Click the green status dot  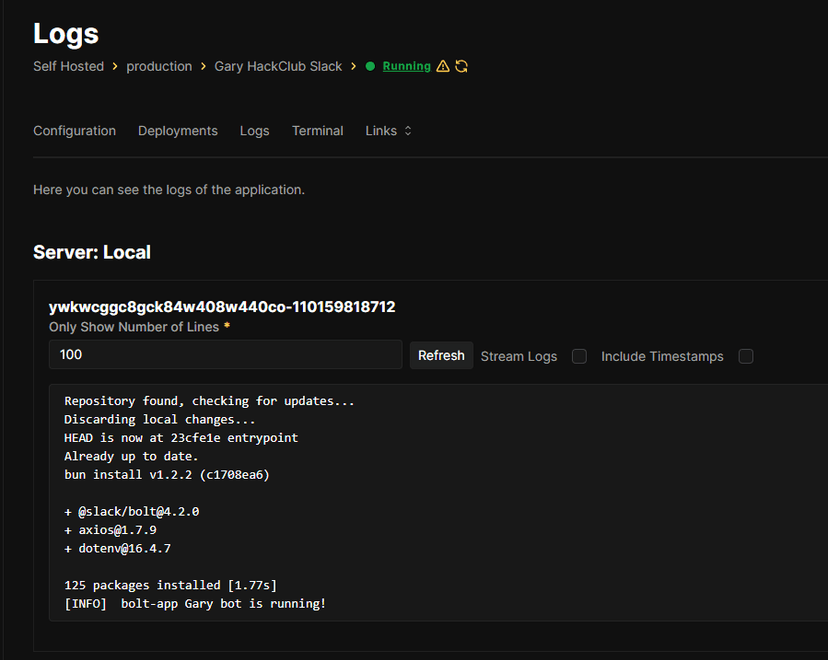[x=370, y=67]
